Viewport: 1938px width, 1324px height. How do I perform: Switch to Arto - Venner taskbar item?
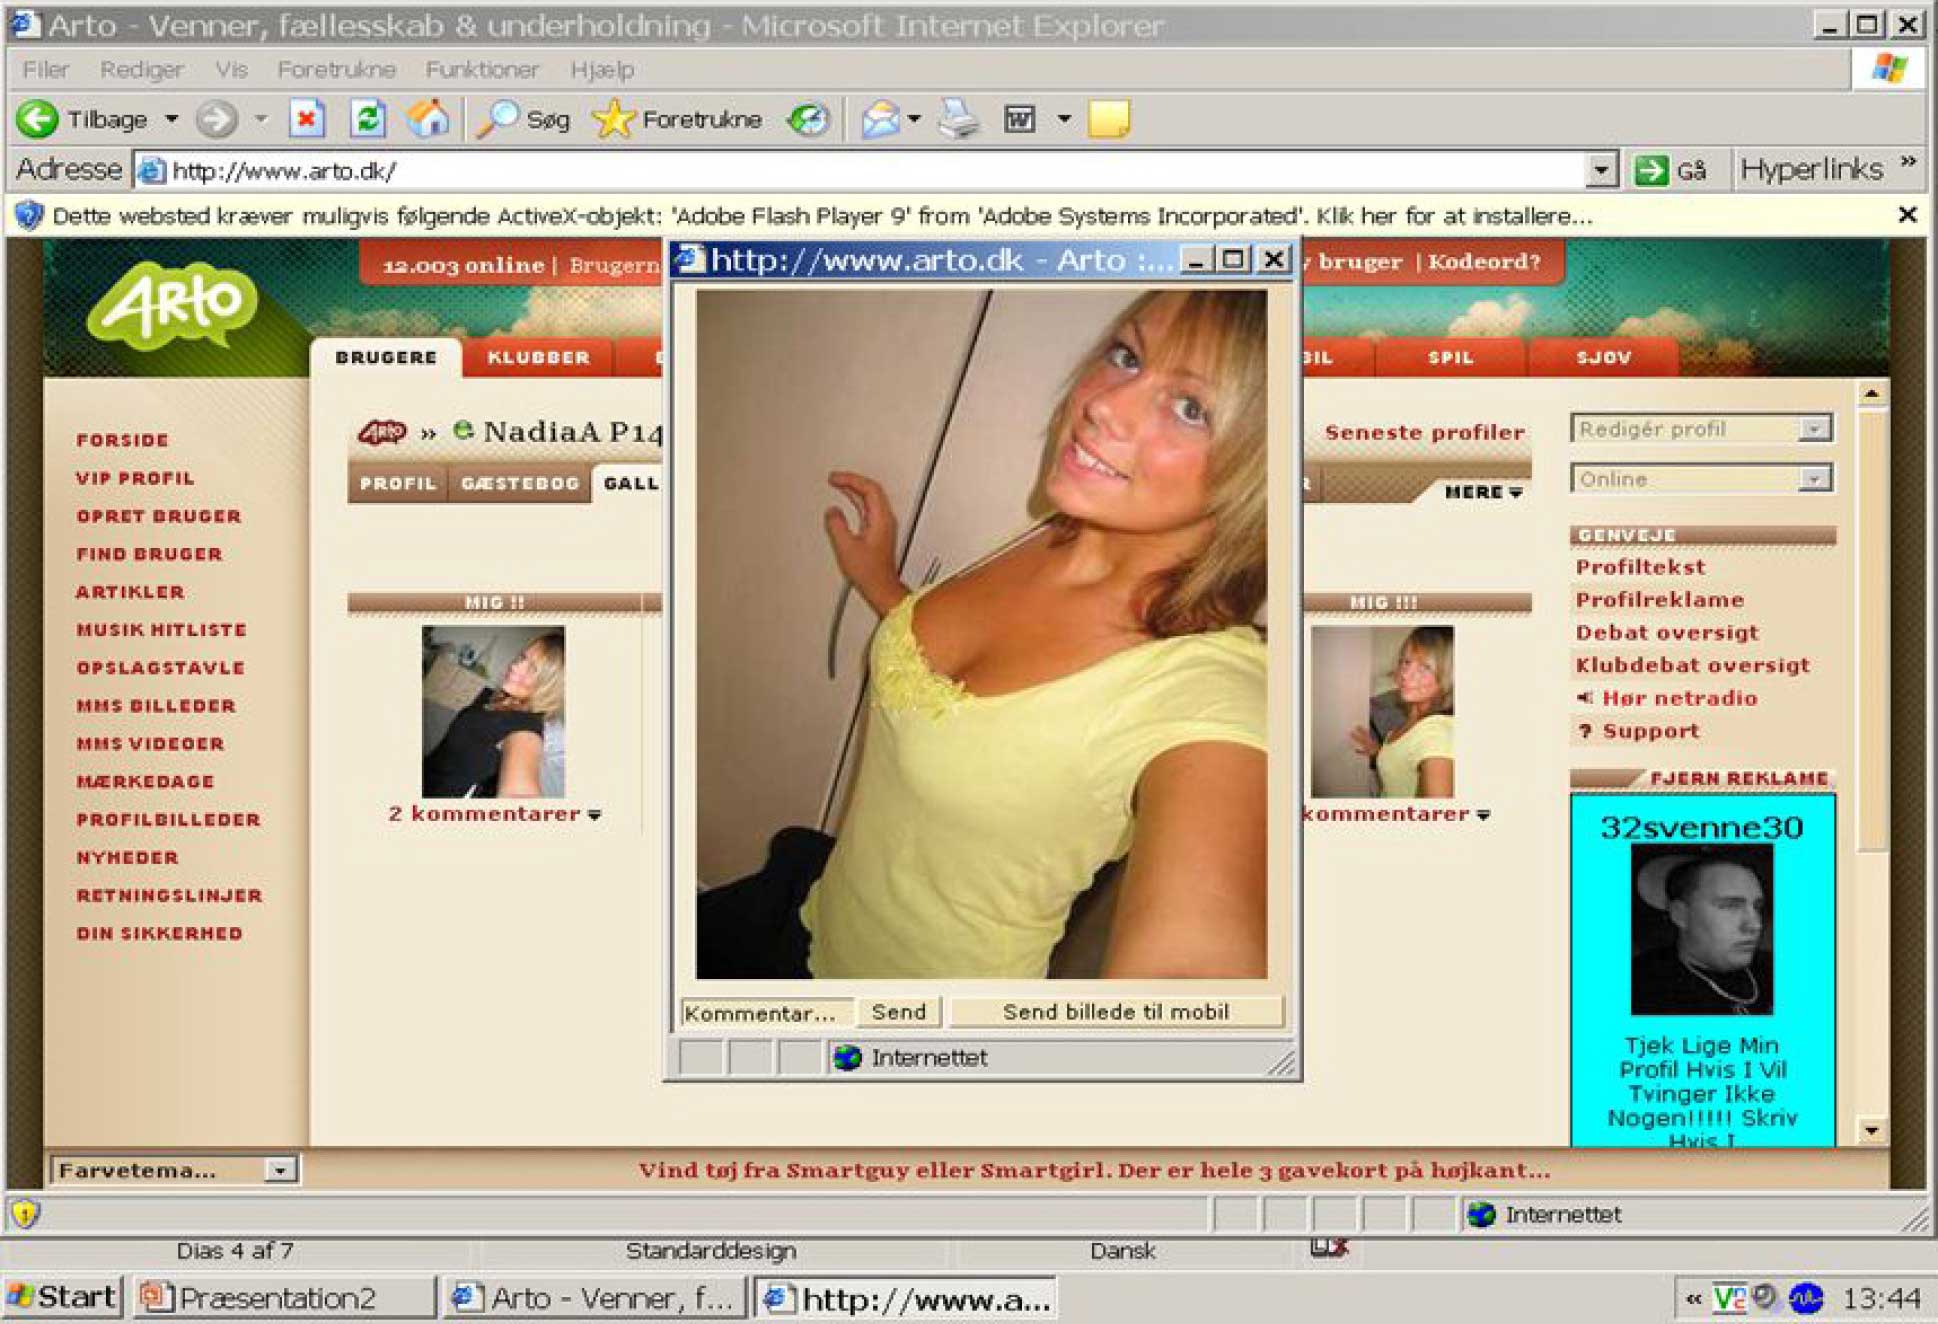point(594,1297)
